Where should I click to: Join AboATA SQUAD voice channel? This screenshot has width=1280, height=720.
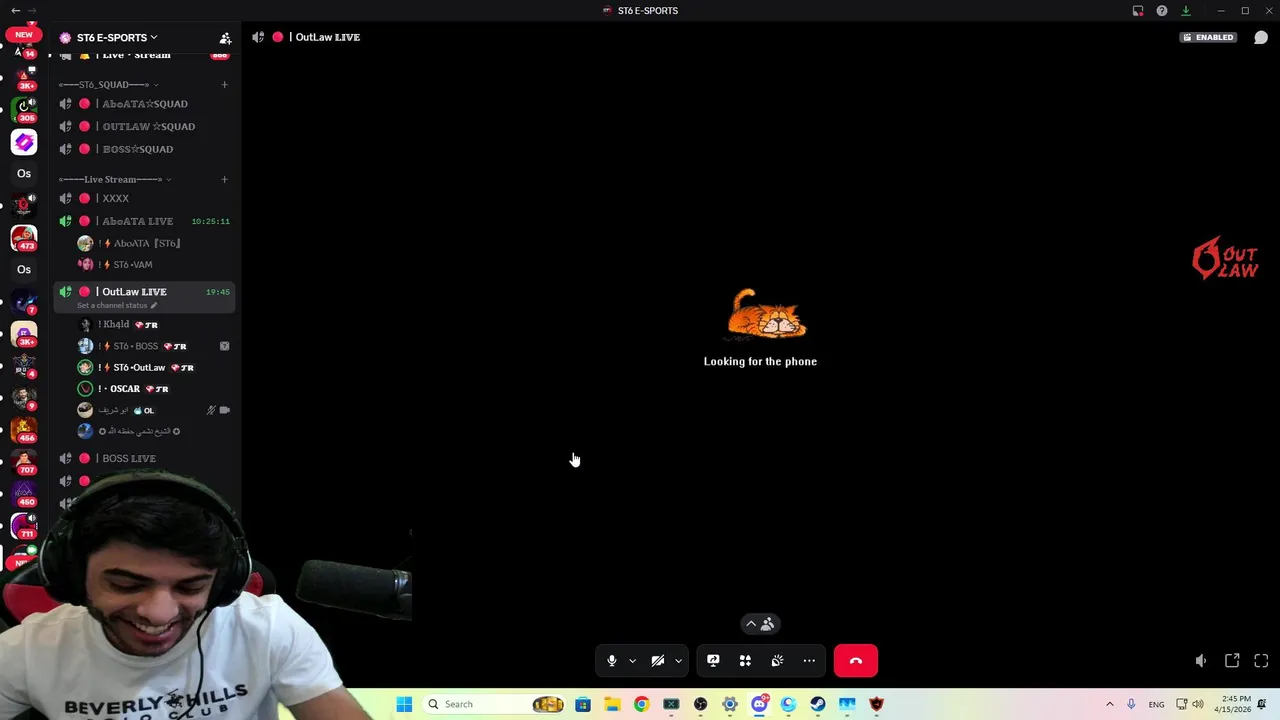point(144,104)
